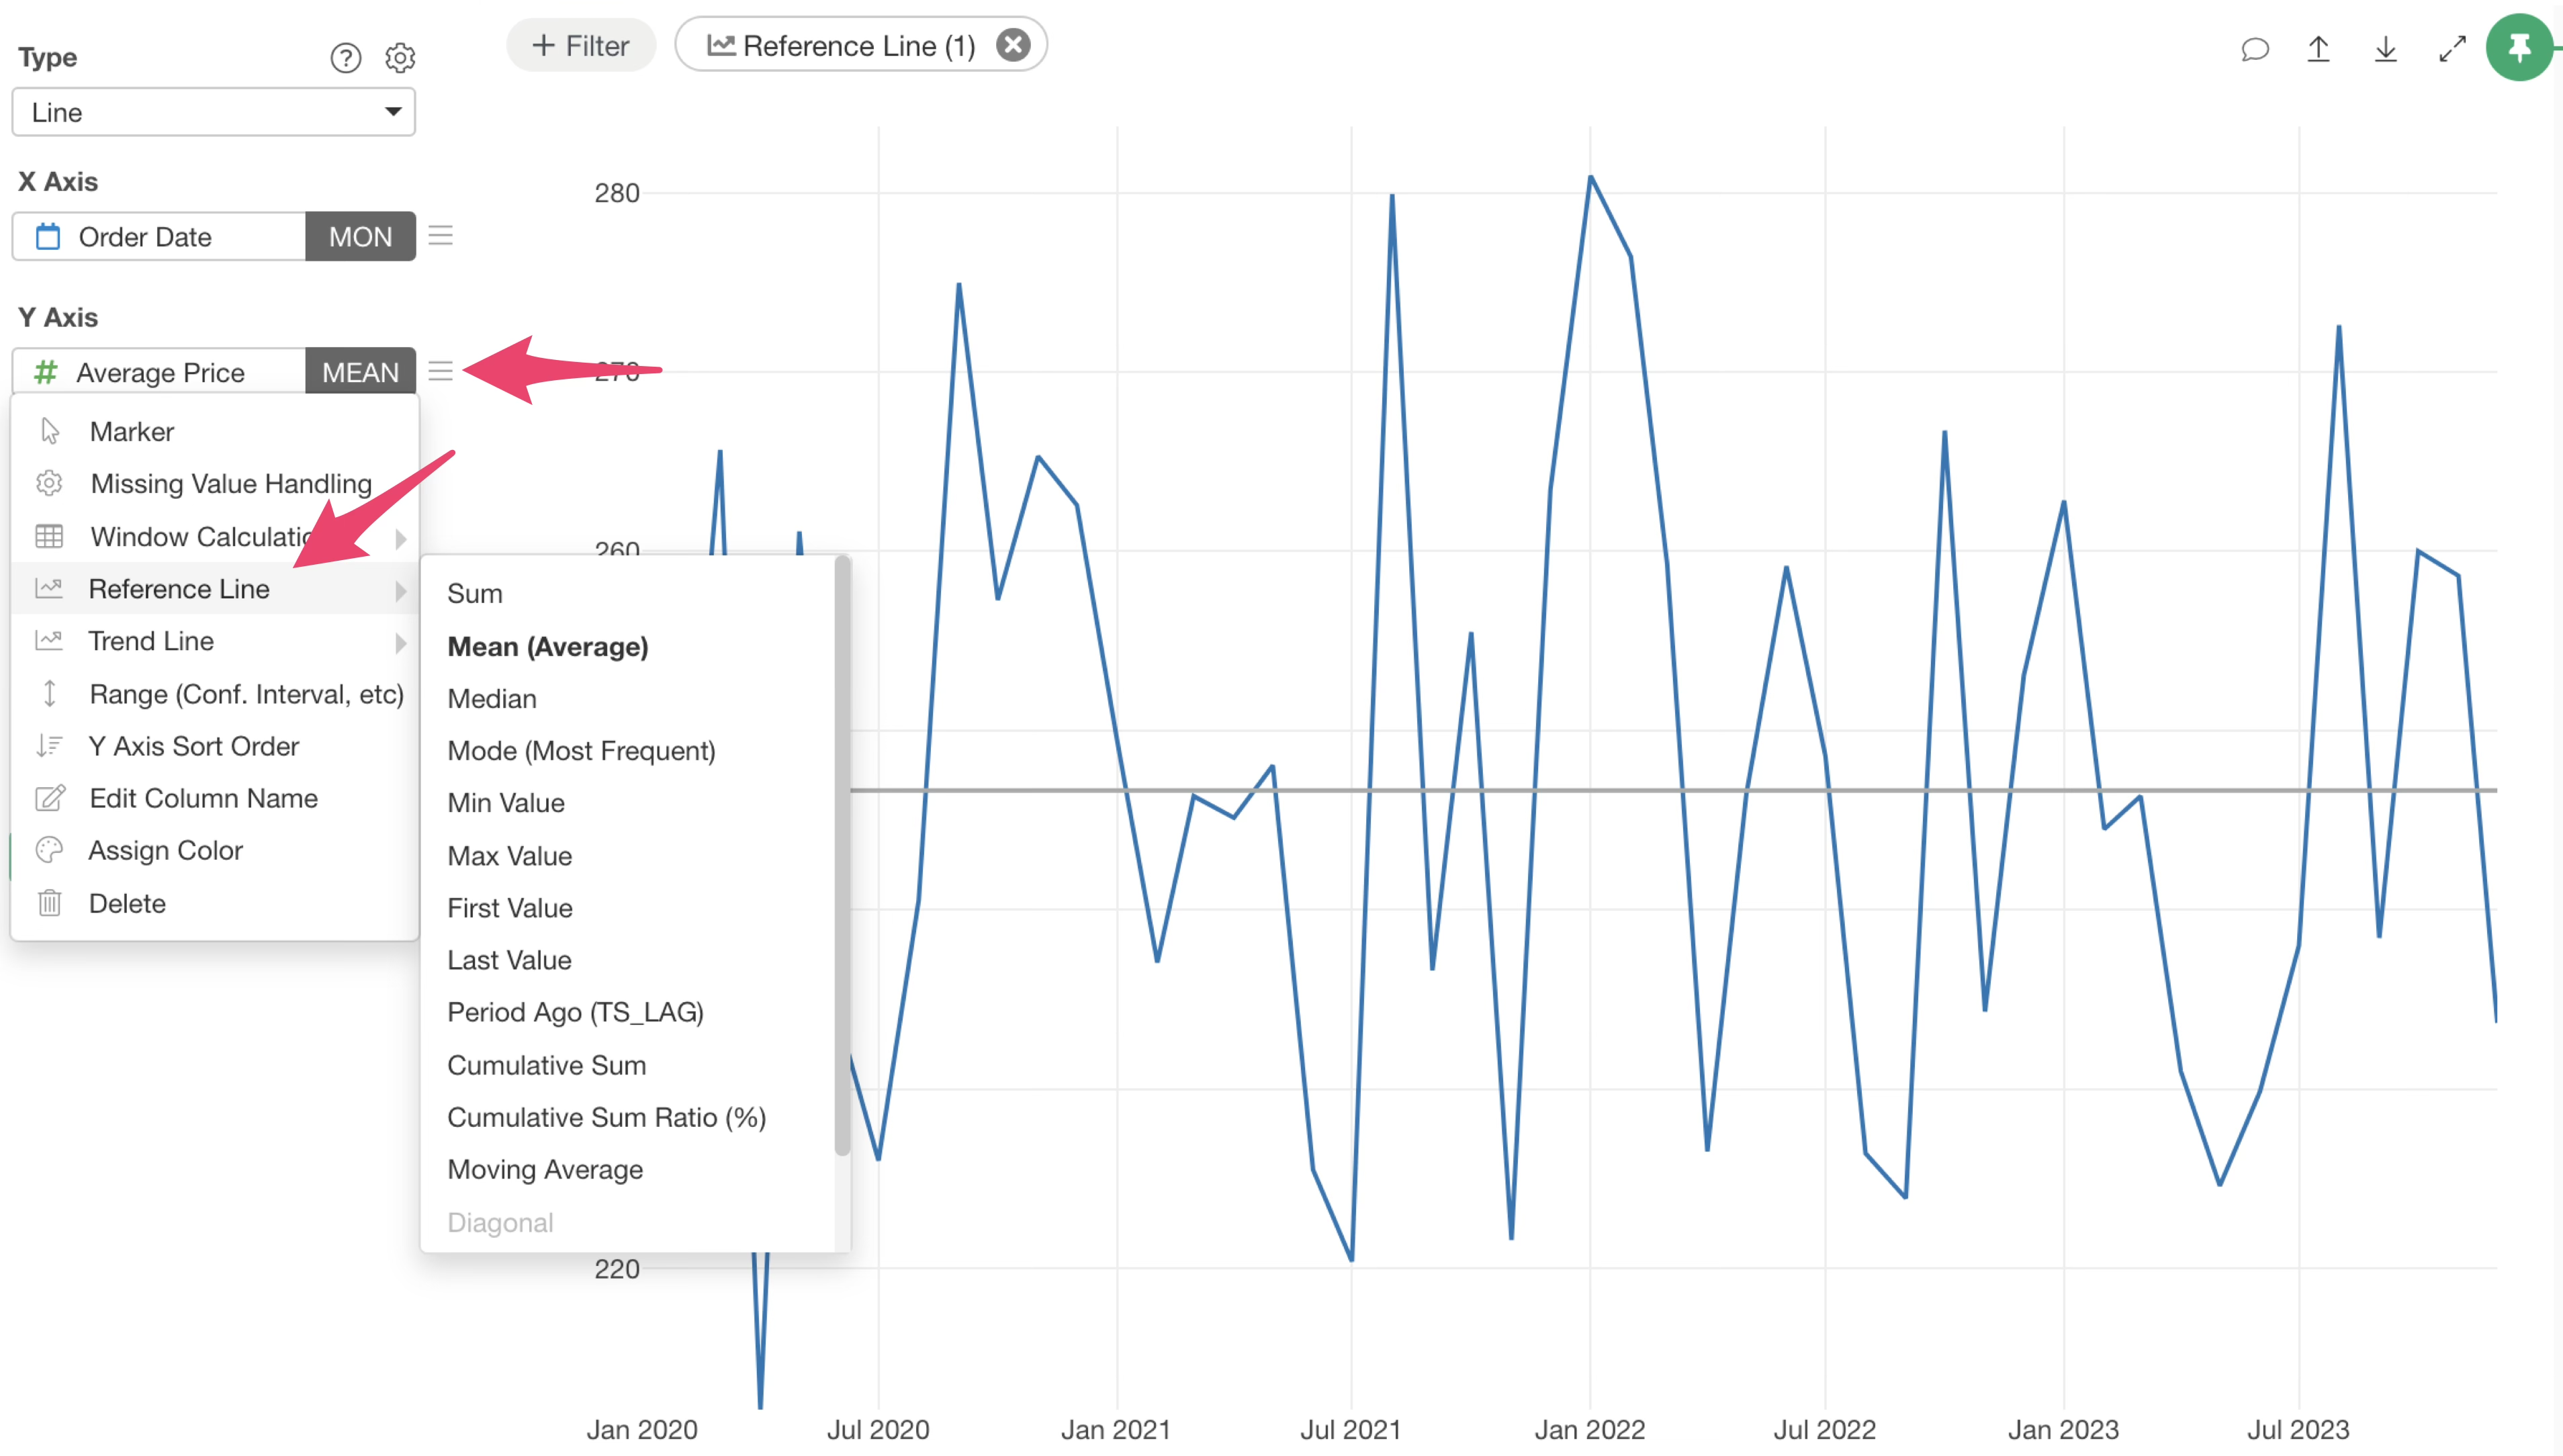This screenshot has height=1456, width=2563.
Task: Open Y Axis hamburger menu
Action: (440, 372)
